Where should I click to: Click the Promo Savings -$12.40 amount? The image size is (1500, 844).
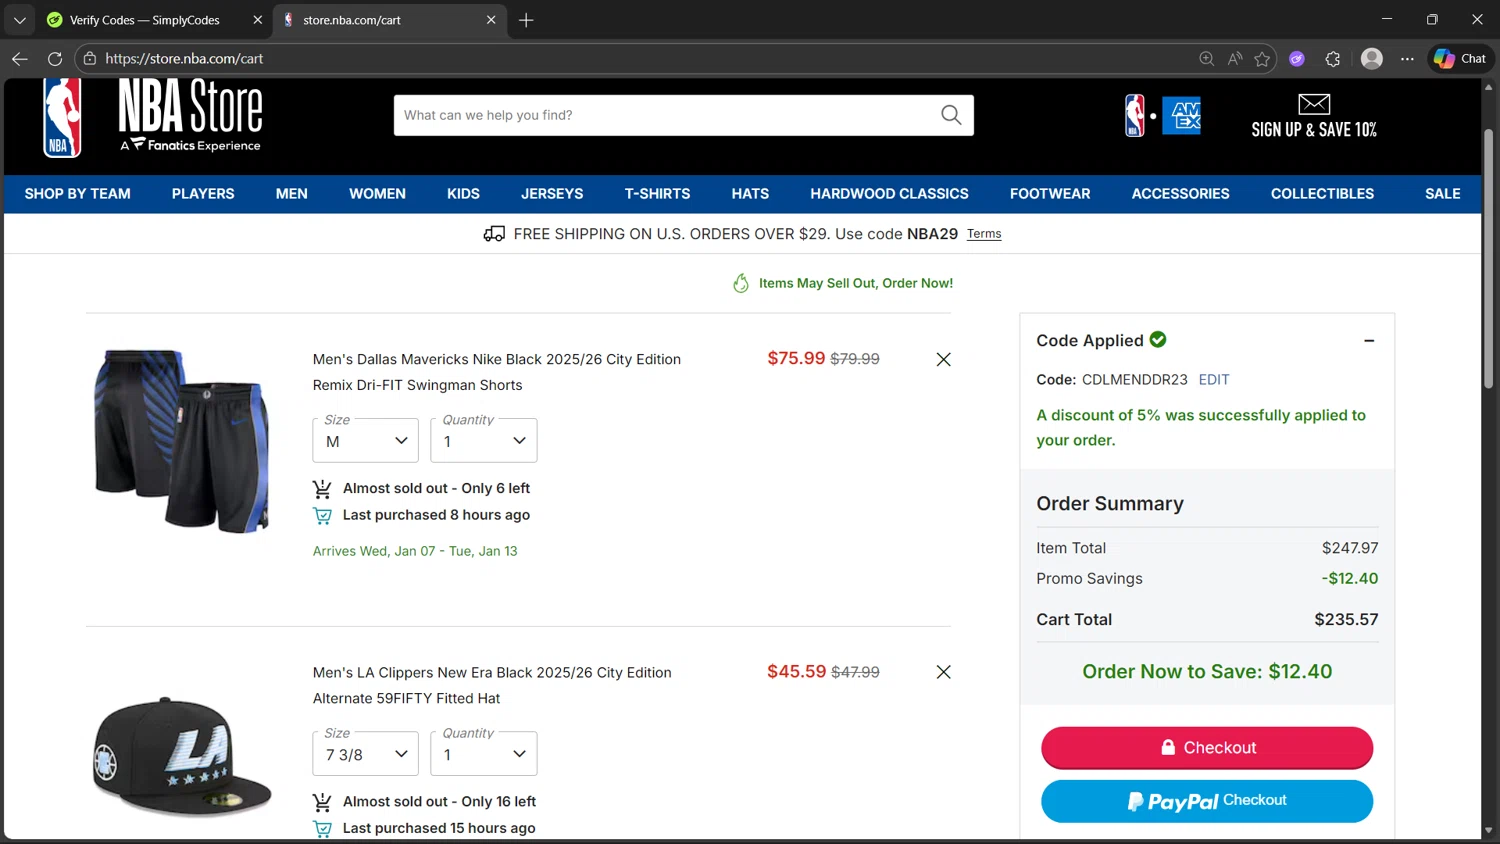point(1349,579)
